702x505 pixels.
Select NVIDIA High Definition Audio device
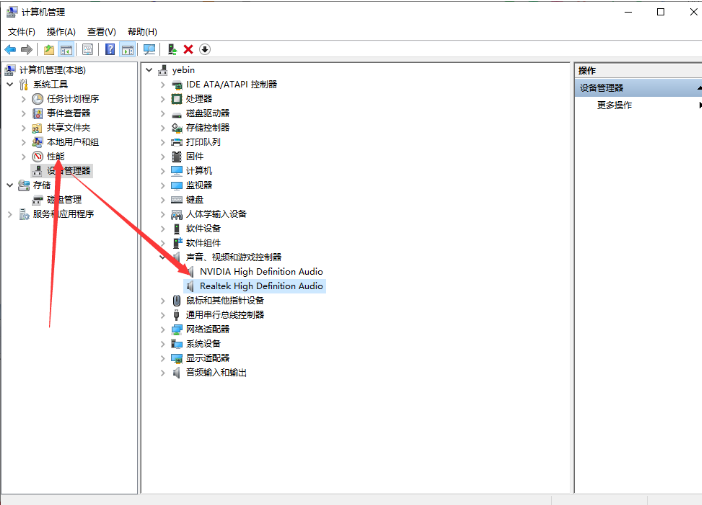pos(261,271)
